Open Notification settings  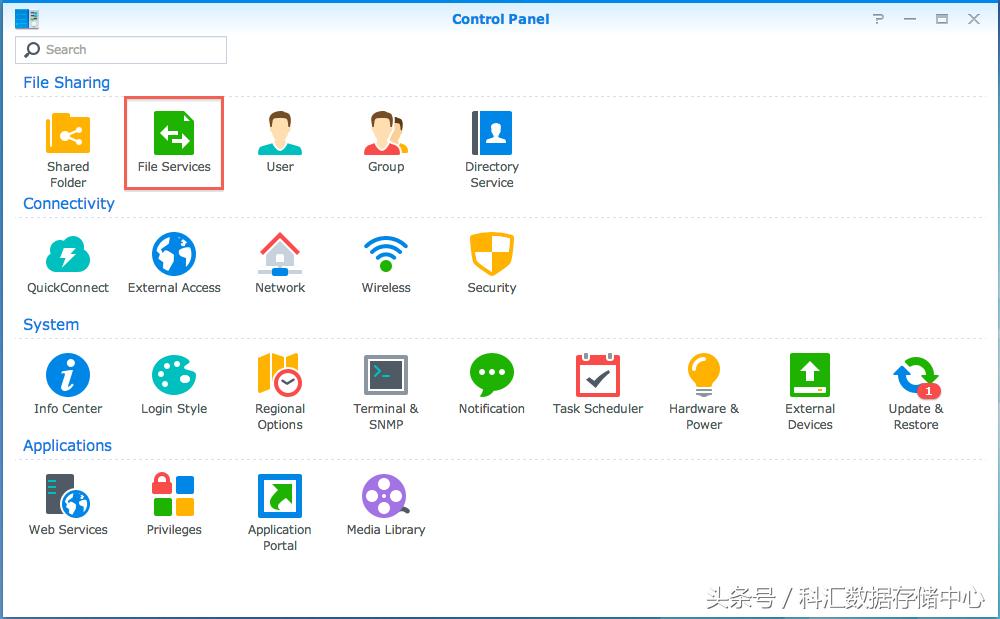coord(492,385)
